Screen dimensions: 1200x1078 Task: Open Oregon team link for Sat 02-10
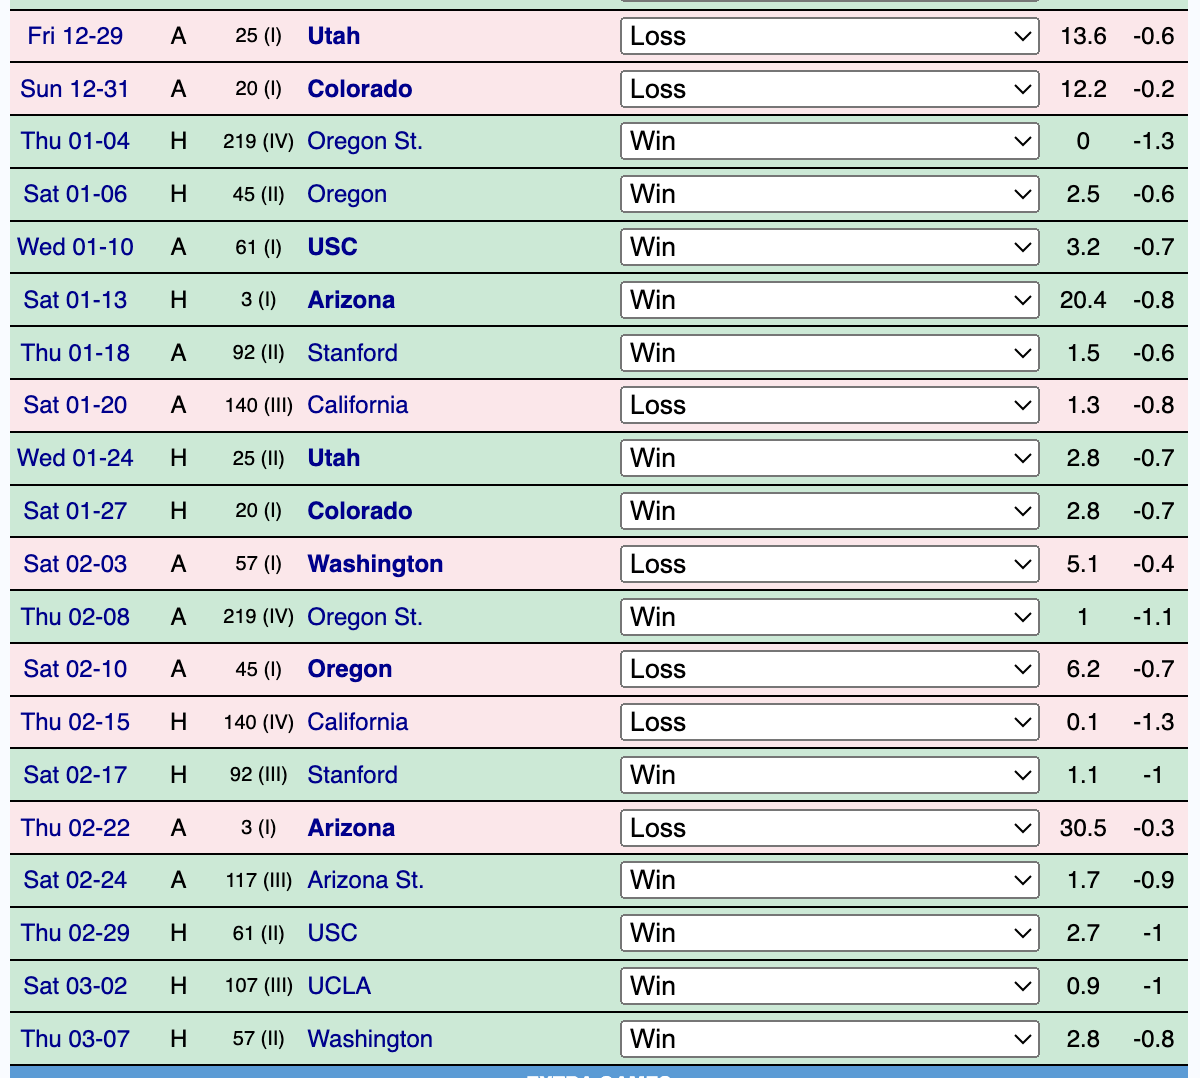[x=349, y=669]
